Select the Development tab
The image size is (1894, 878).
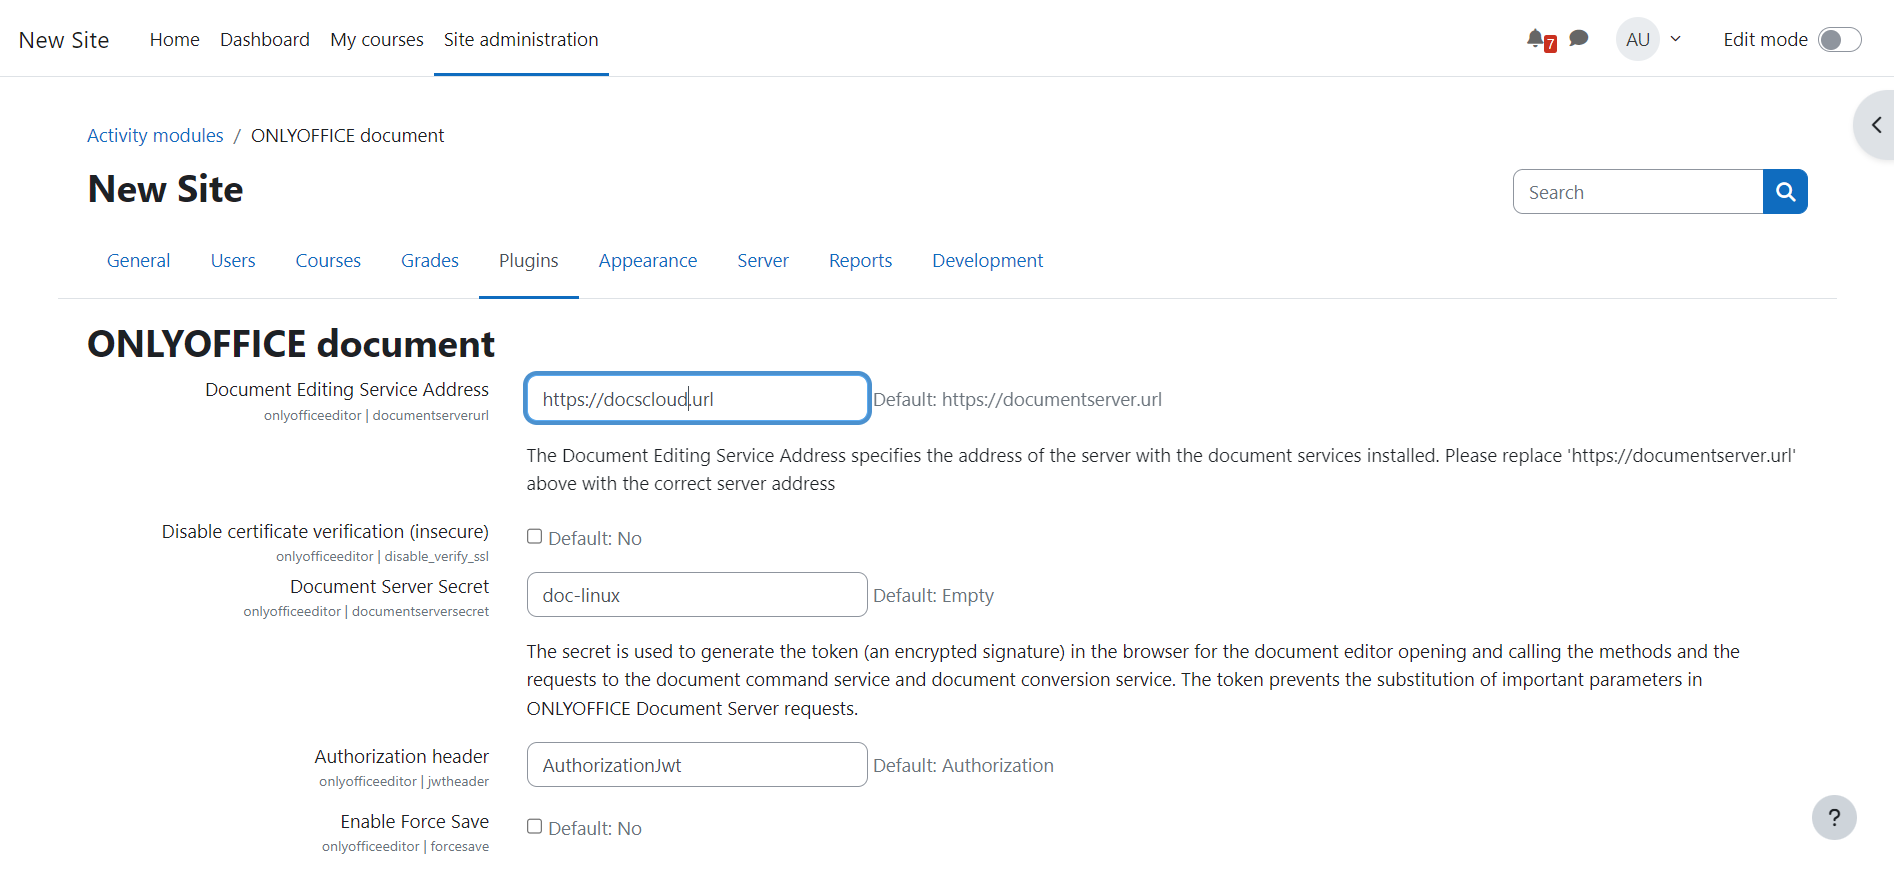tap(987, 261)
